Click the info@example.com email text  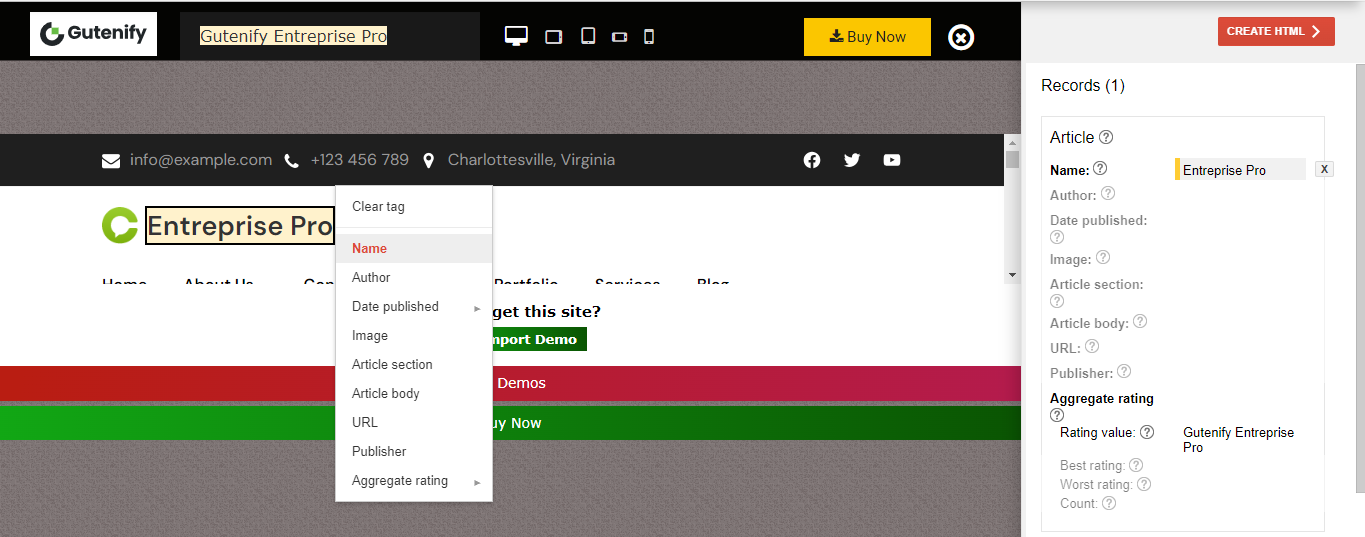pos(201,160)
